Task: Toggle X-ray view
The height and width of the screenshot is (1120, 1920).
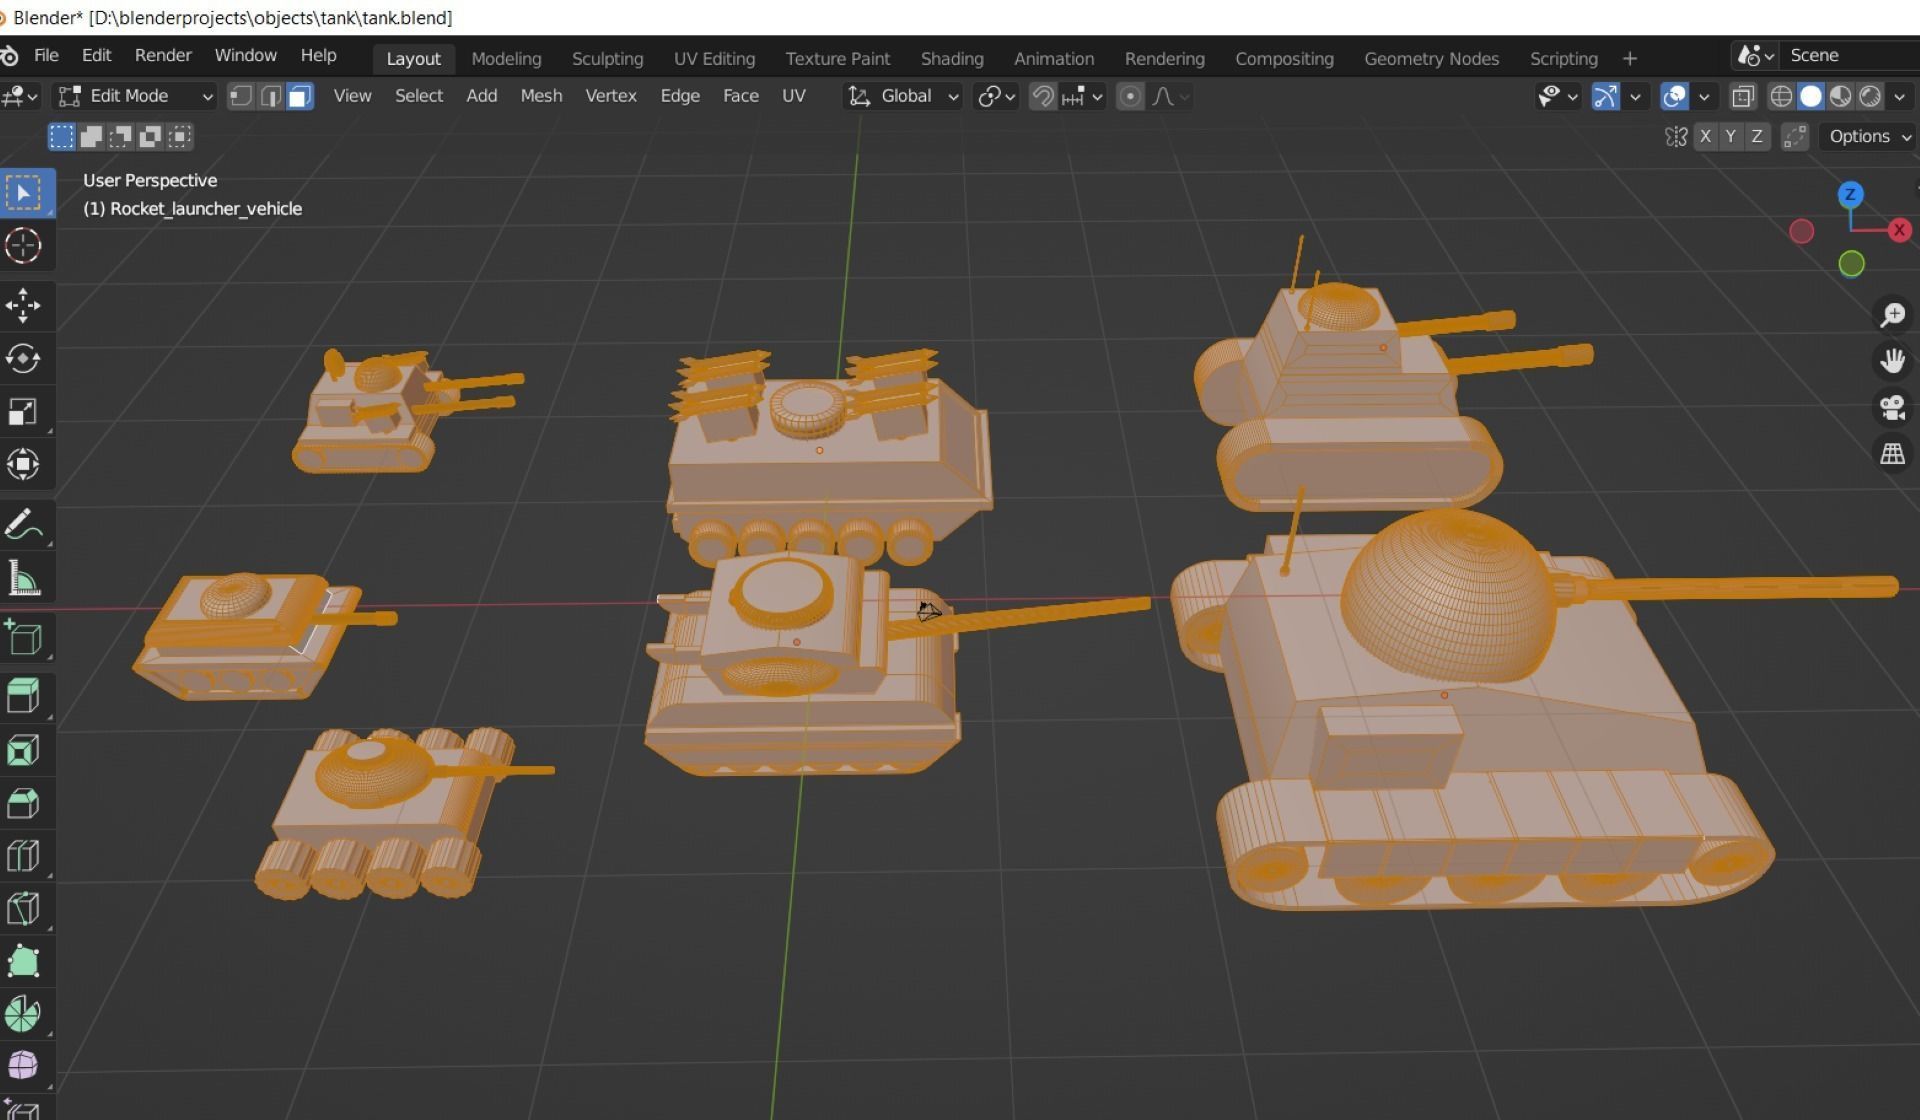Action: pyautogui.click(x=1743, y=96)
